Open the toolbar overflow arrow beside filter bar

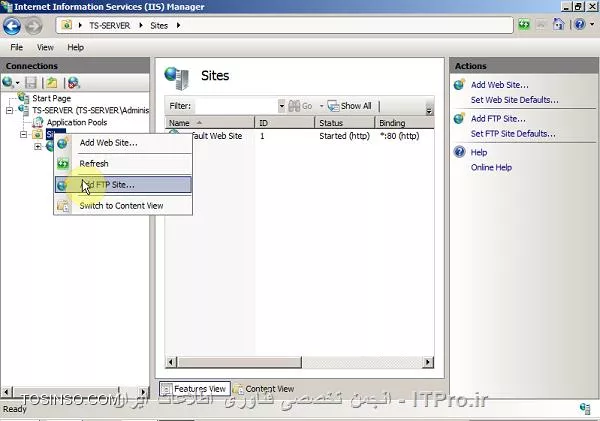pos(429,109)
